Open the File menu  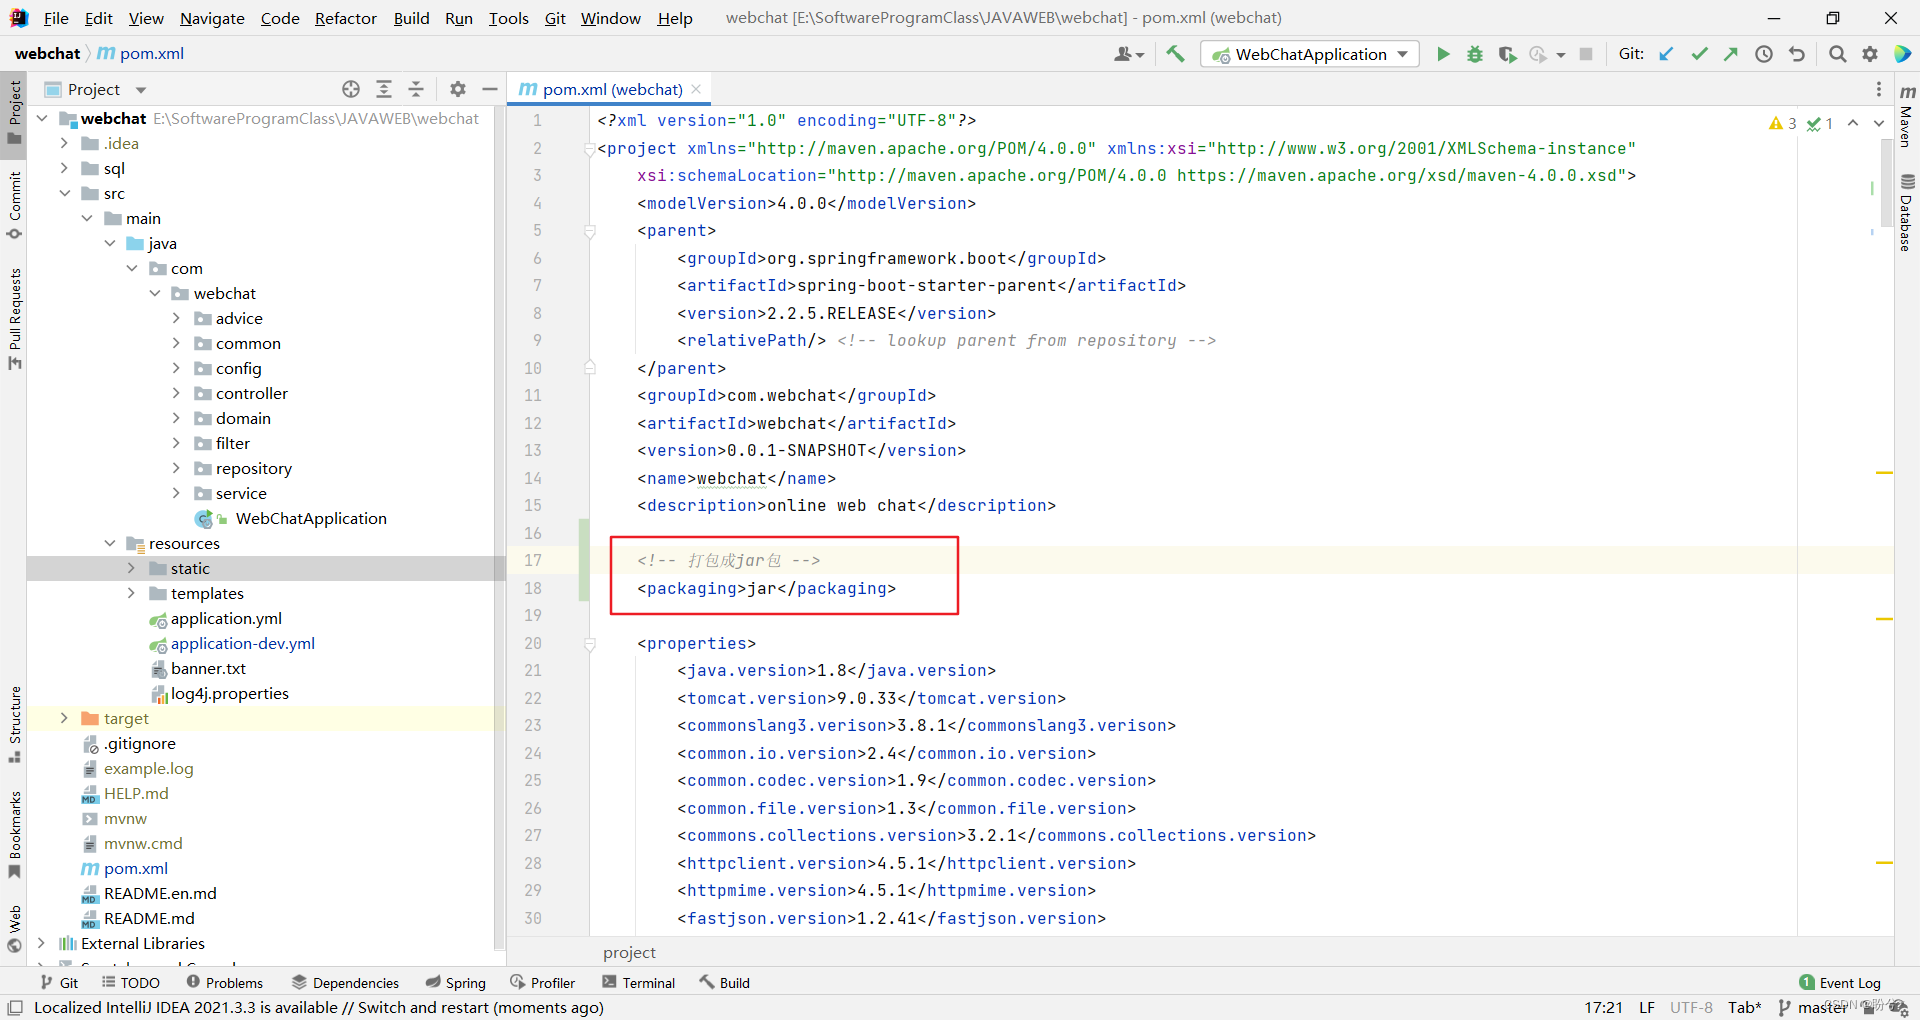[x=56, y=18]
